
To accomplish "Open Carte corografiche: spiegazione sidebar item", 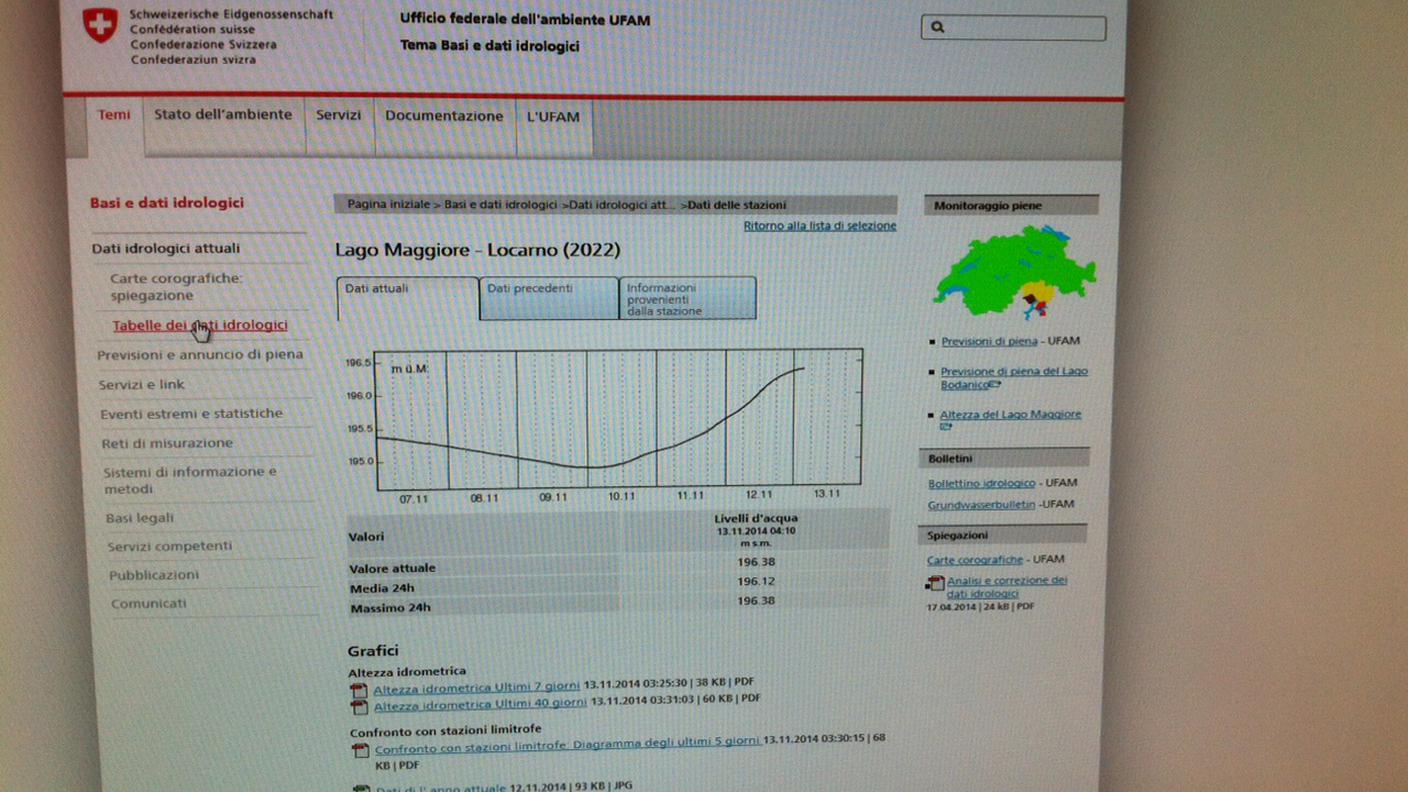I will coord(177,287).
